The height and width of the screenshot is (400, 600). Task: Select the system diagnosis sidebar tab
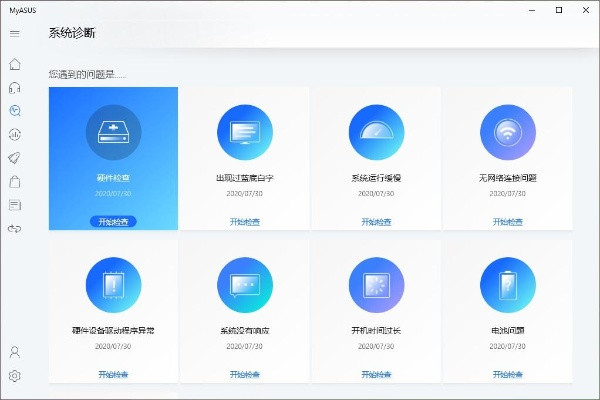15,111
